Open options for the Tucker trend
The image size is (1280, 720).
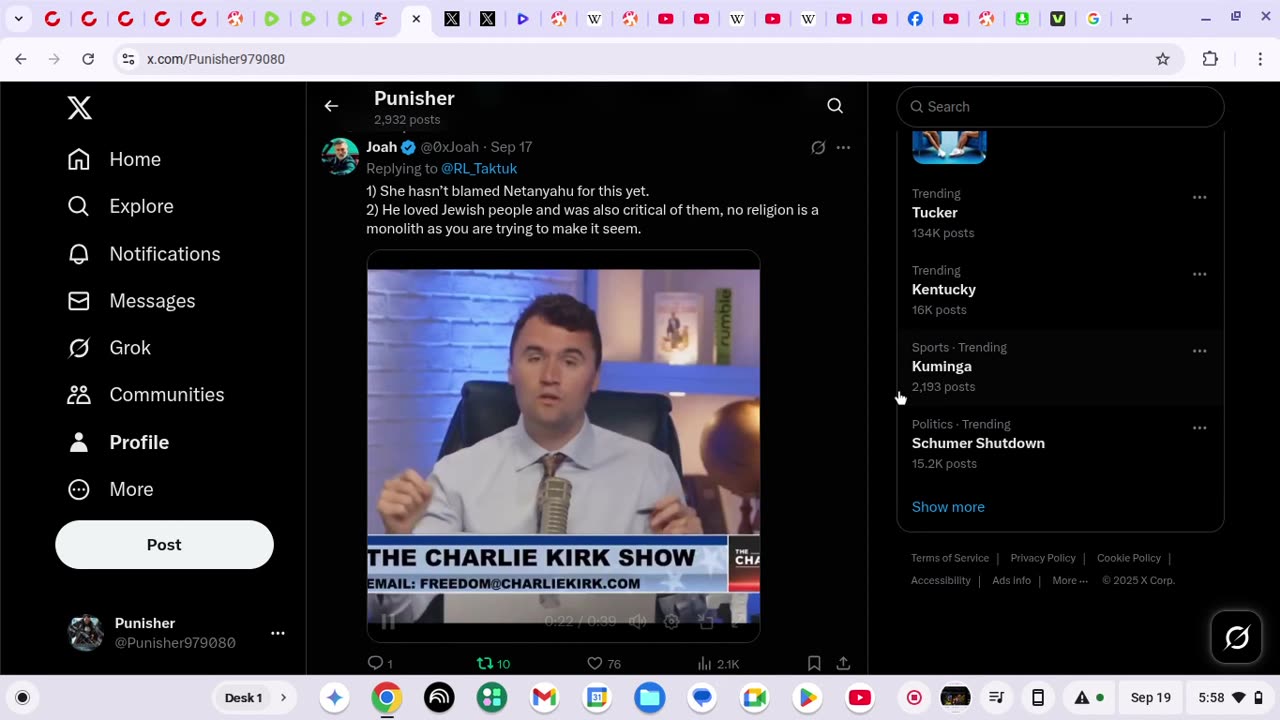tap(1199, 197)
